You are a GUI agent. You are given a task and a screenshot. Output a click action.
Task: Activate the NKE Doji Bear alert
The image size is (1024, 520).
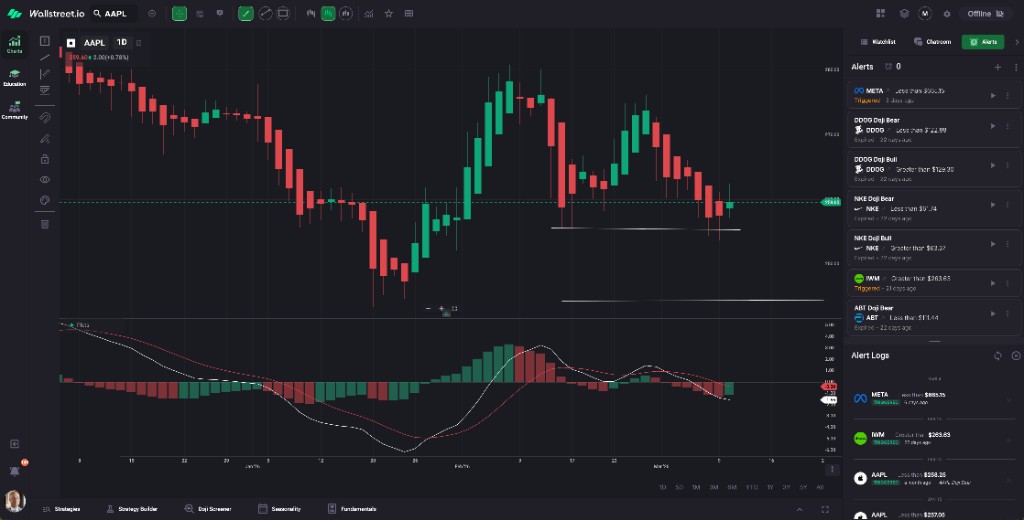(x=993, y=204)
